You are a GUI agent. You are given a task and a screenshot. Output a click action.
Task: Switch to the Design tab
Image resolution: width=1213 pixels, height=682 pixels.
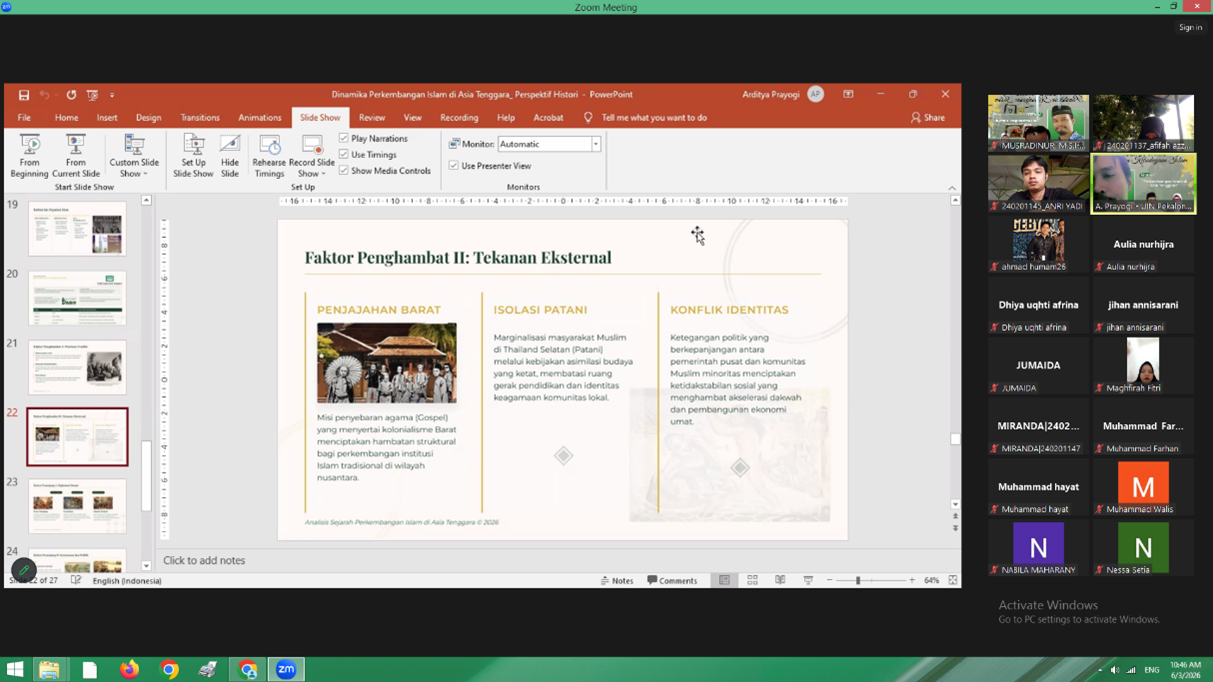pos(148,118)
